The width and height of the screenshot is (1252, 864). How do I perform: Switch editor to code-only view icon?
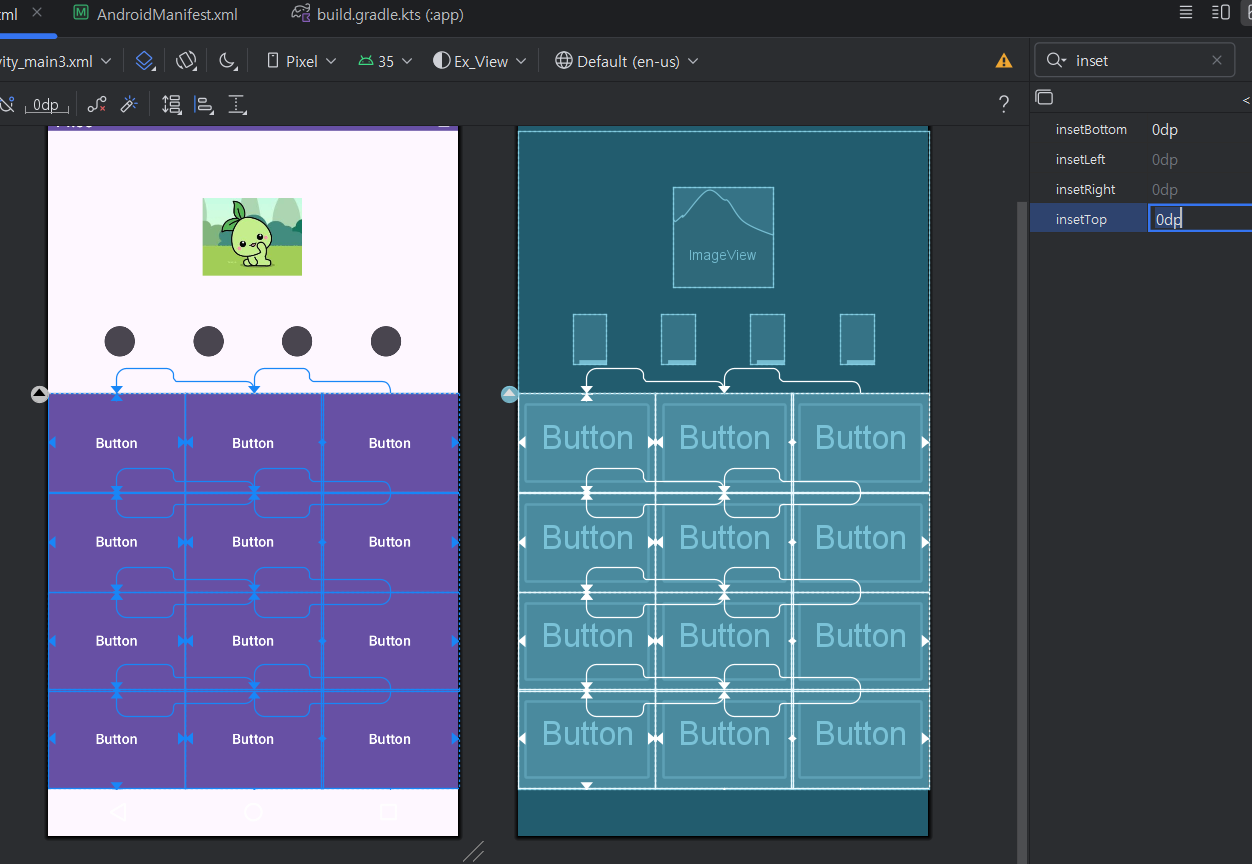click(1185, 12)
